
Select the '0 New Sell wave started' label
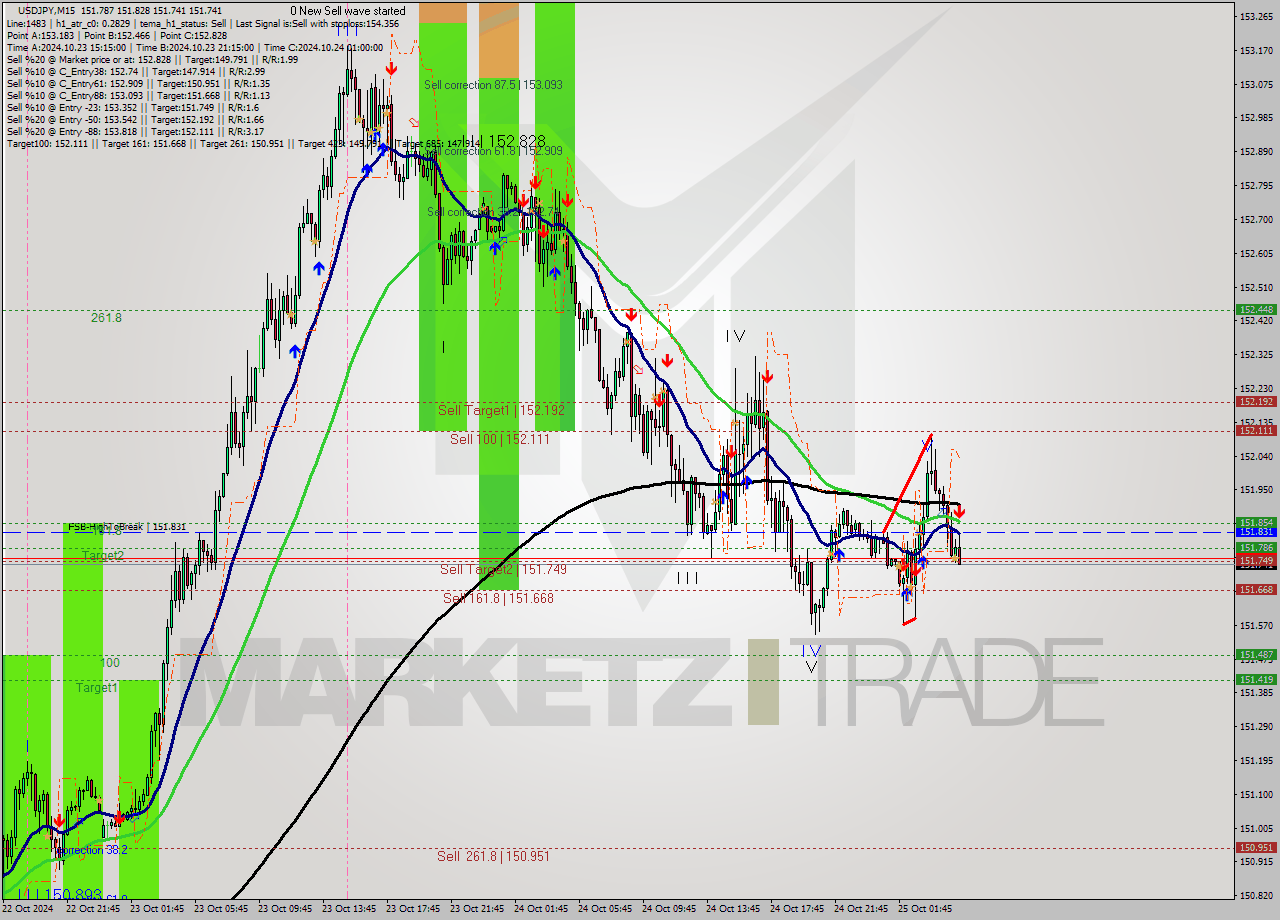pyautogui.click(x=348, y=10)
